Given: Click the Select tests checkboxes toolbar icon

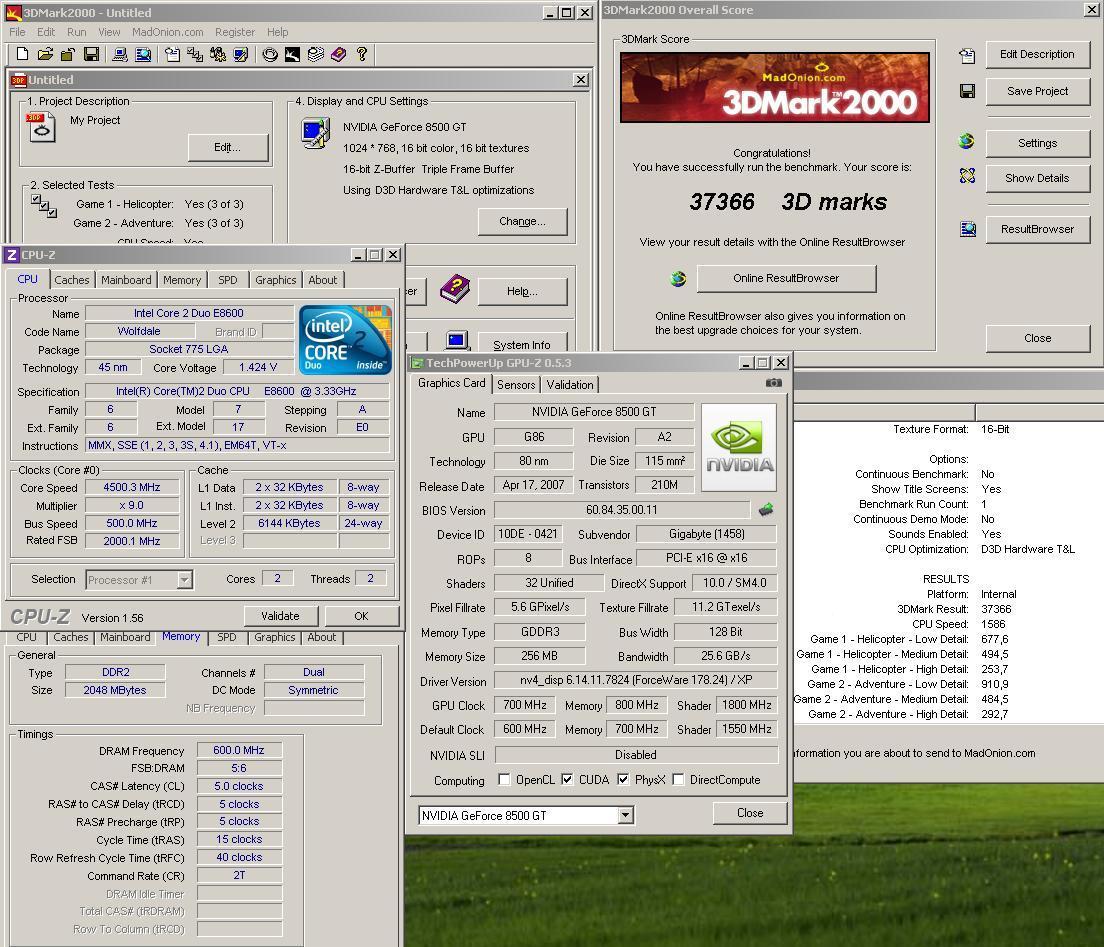Looking at the screenshot, I should point(195,54).
